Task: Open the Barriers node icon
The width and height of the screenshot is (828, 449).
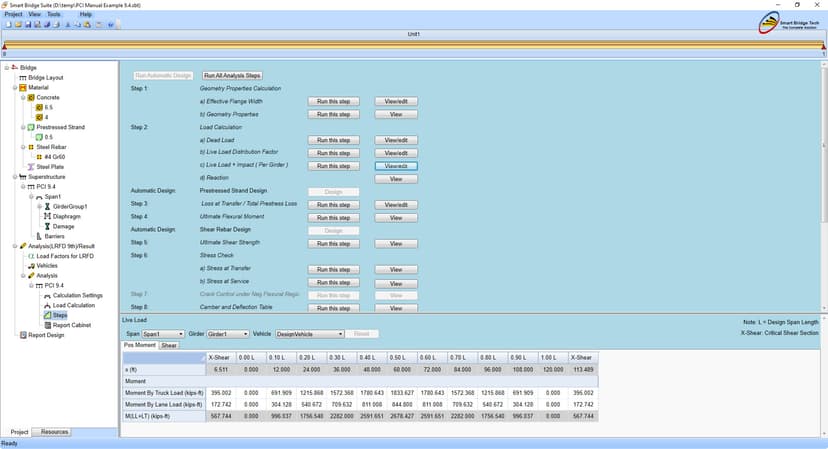Action: click(39, 236)
